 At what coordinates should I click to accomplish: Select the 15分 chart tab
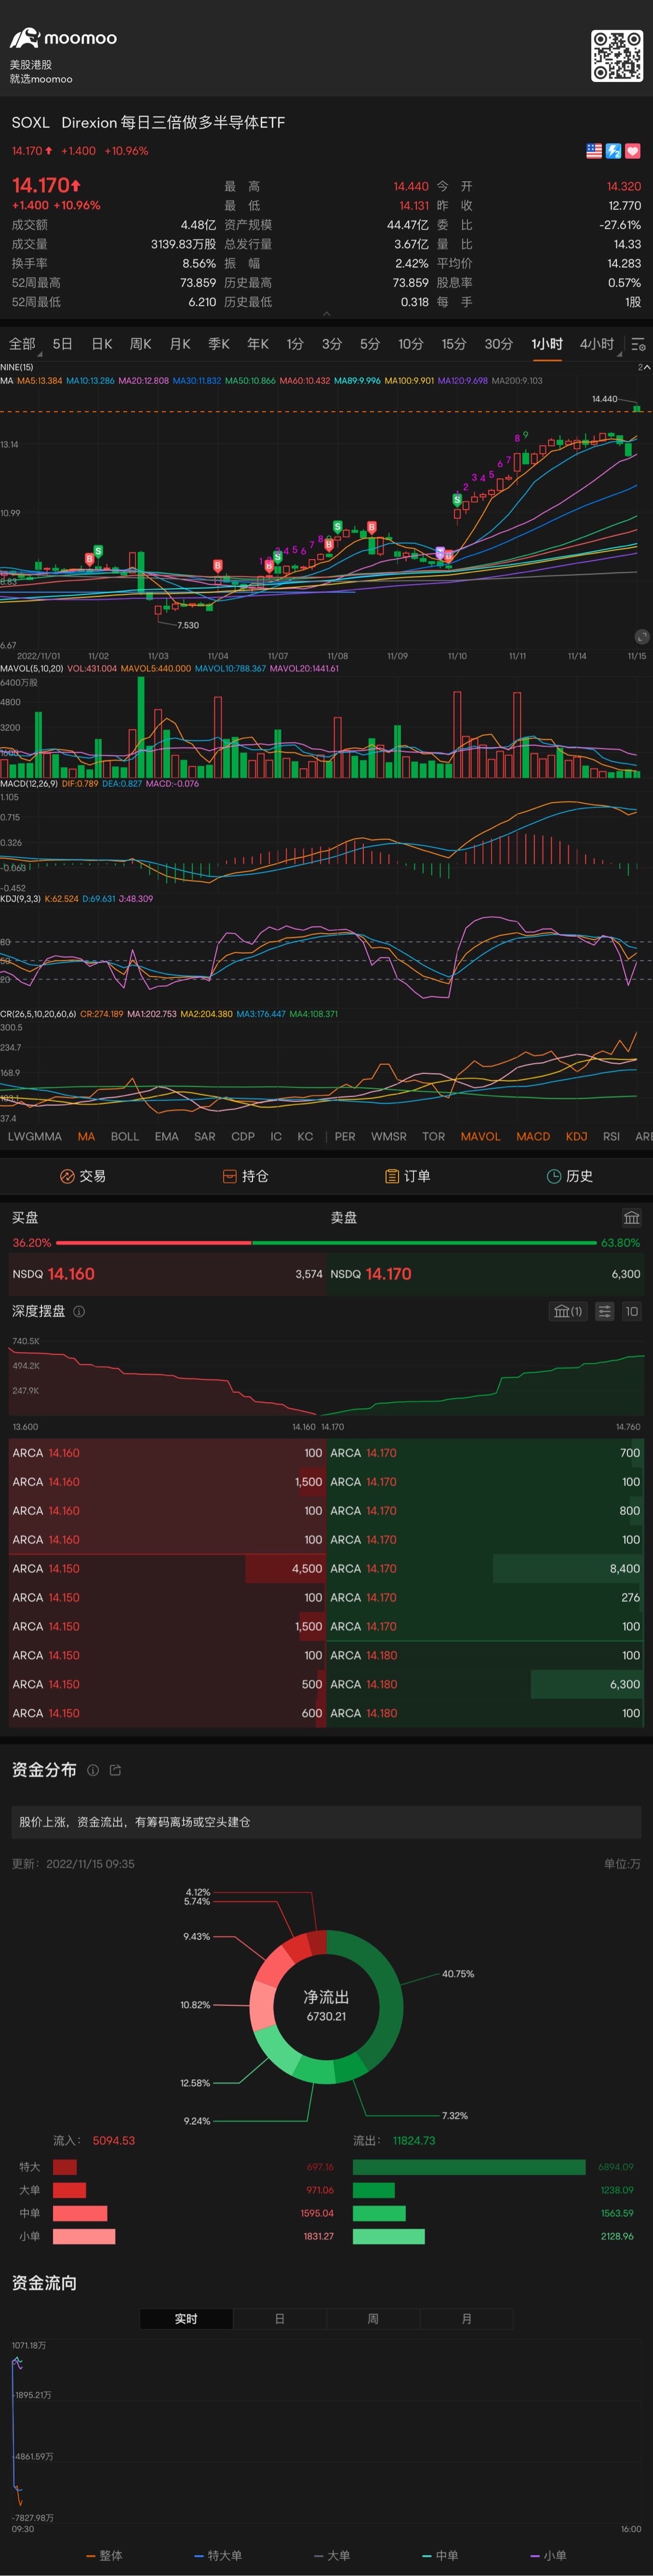coord(454,344)
